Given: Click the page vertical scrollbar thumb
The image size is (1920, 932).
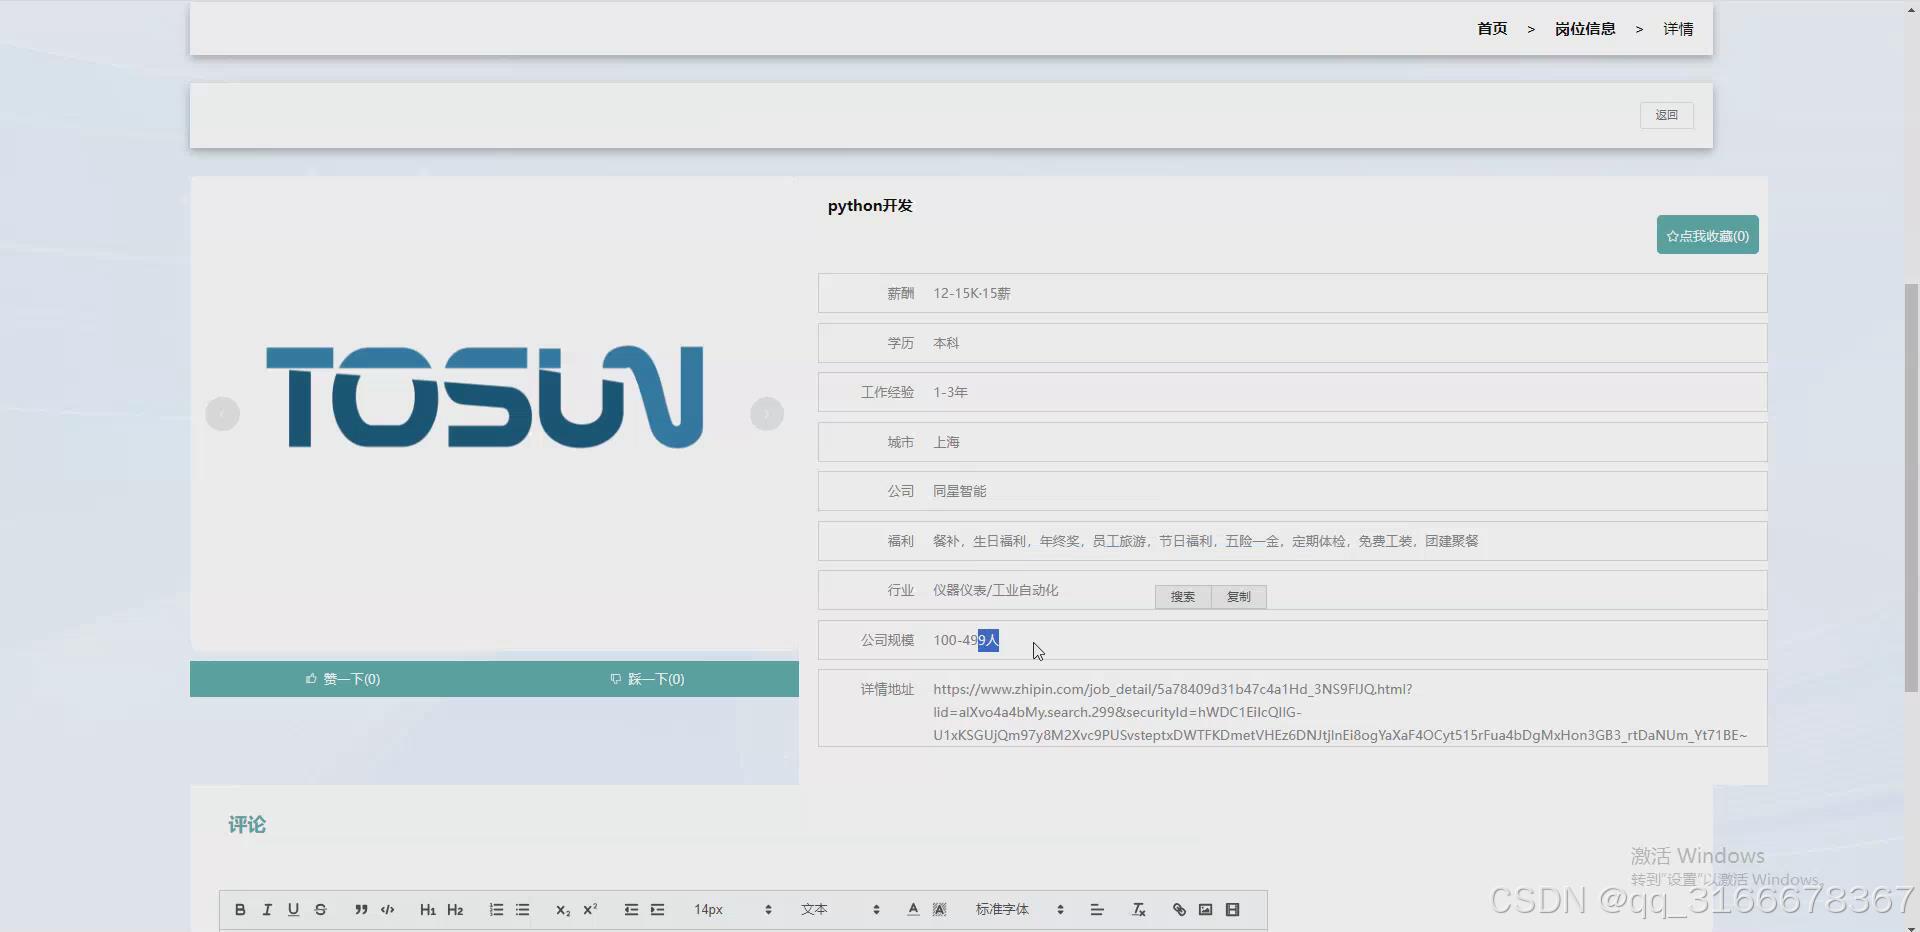Looking at the screenshot, I should [1911, 487].
